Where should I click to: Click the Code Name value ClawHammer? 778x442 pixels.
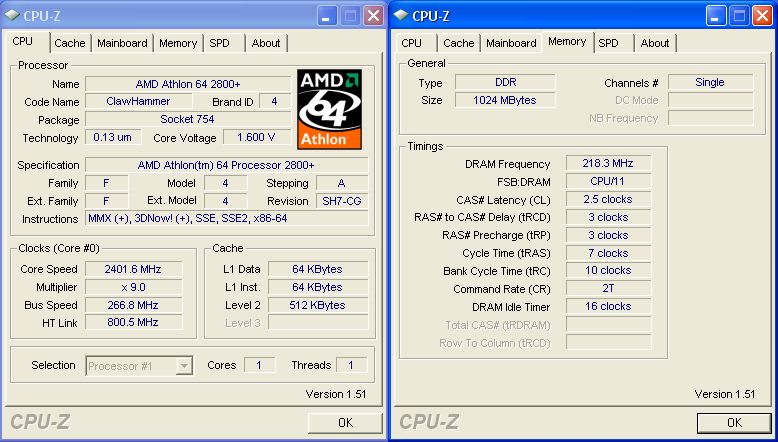(x=138, y=102)
